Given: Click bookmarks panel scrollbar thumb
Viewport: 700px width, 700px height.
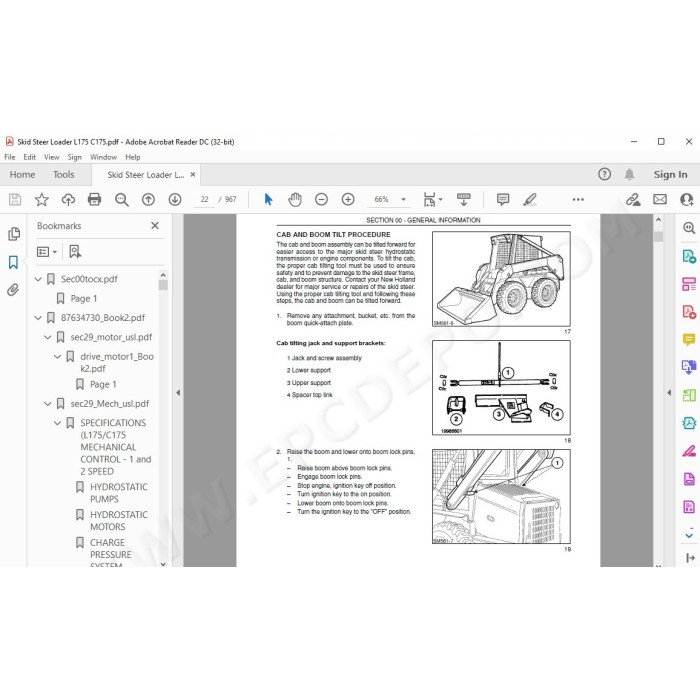Looking at the screenshot, I should point(163,285).
